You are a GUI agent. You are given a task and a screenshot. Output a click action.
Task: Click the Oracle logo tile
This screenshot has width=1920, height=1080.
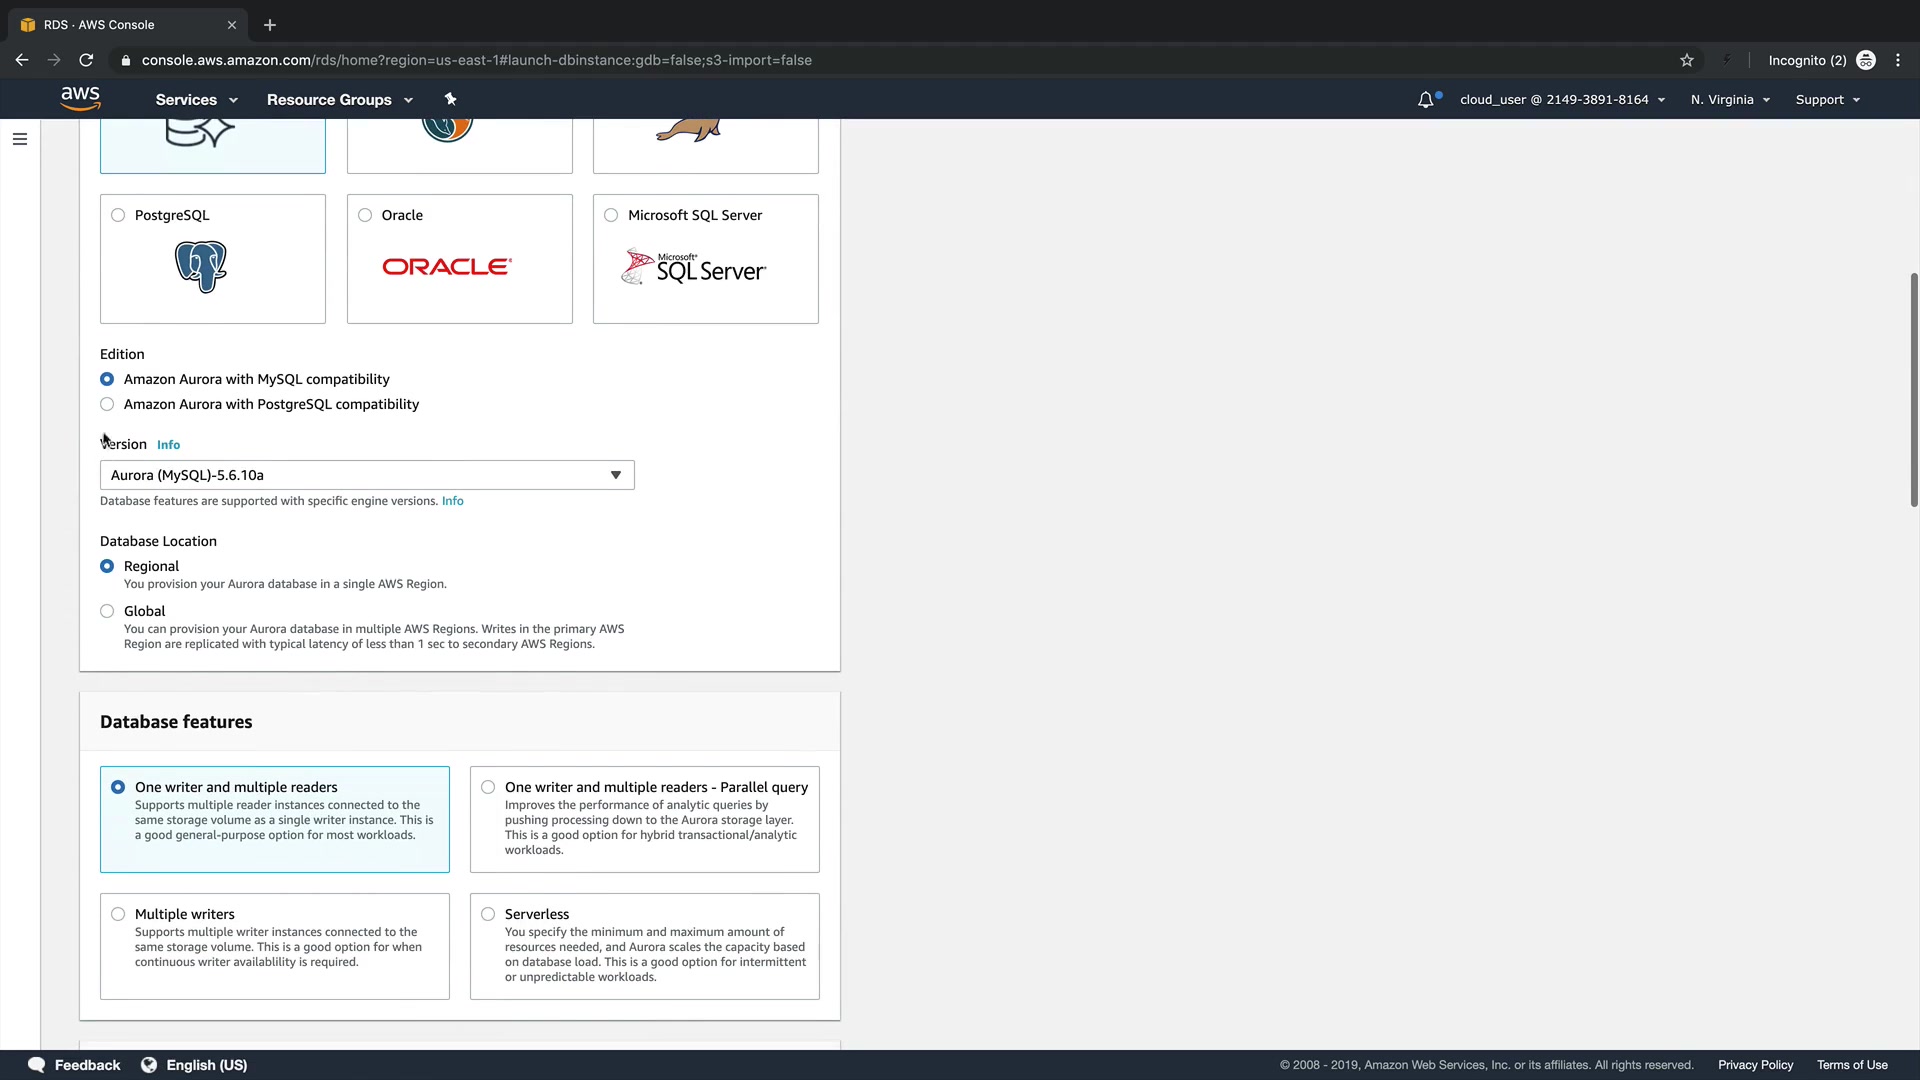tap(447, 267)
